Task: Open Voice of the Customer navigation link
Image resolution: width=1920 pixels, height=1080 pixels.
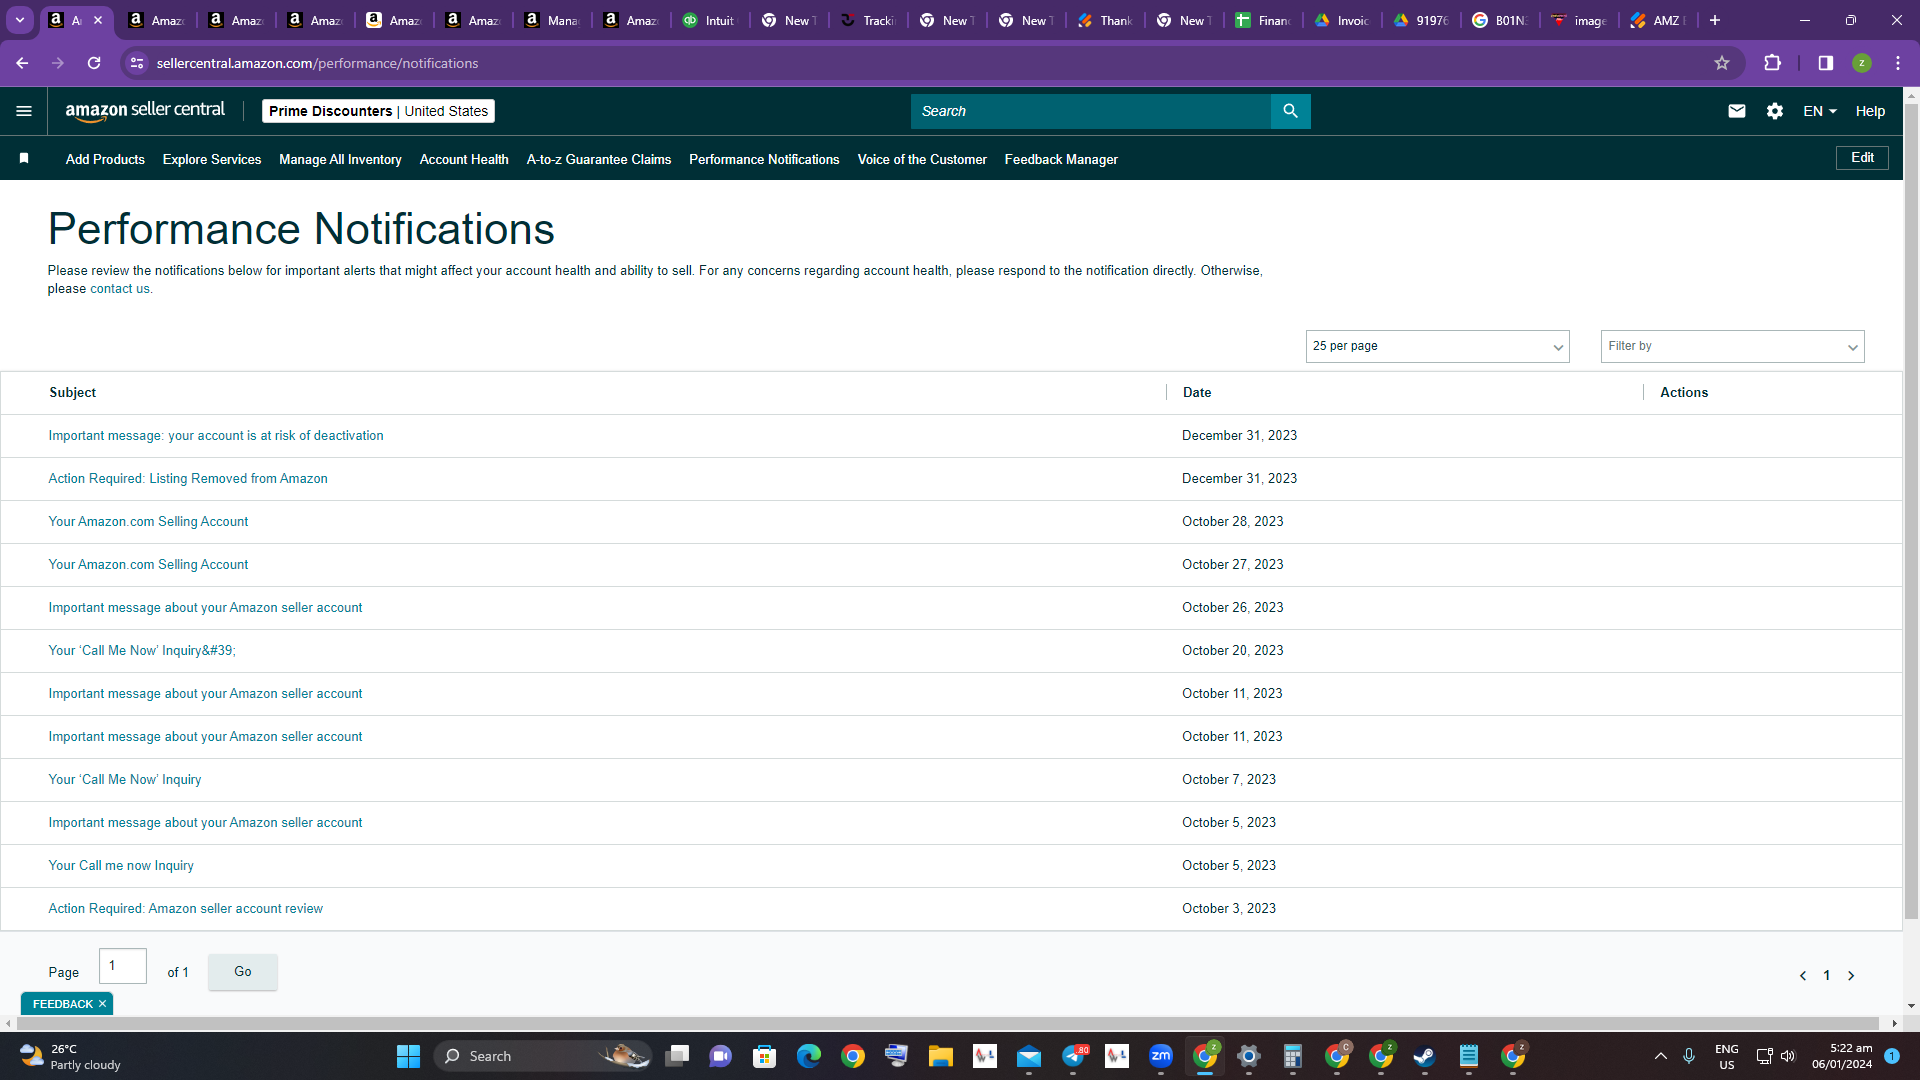Action: (x=922, y=159)
